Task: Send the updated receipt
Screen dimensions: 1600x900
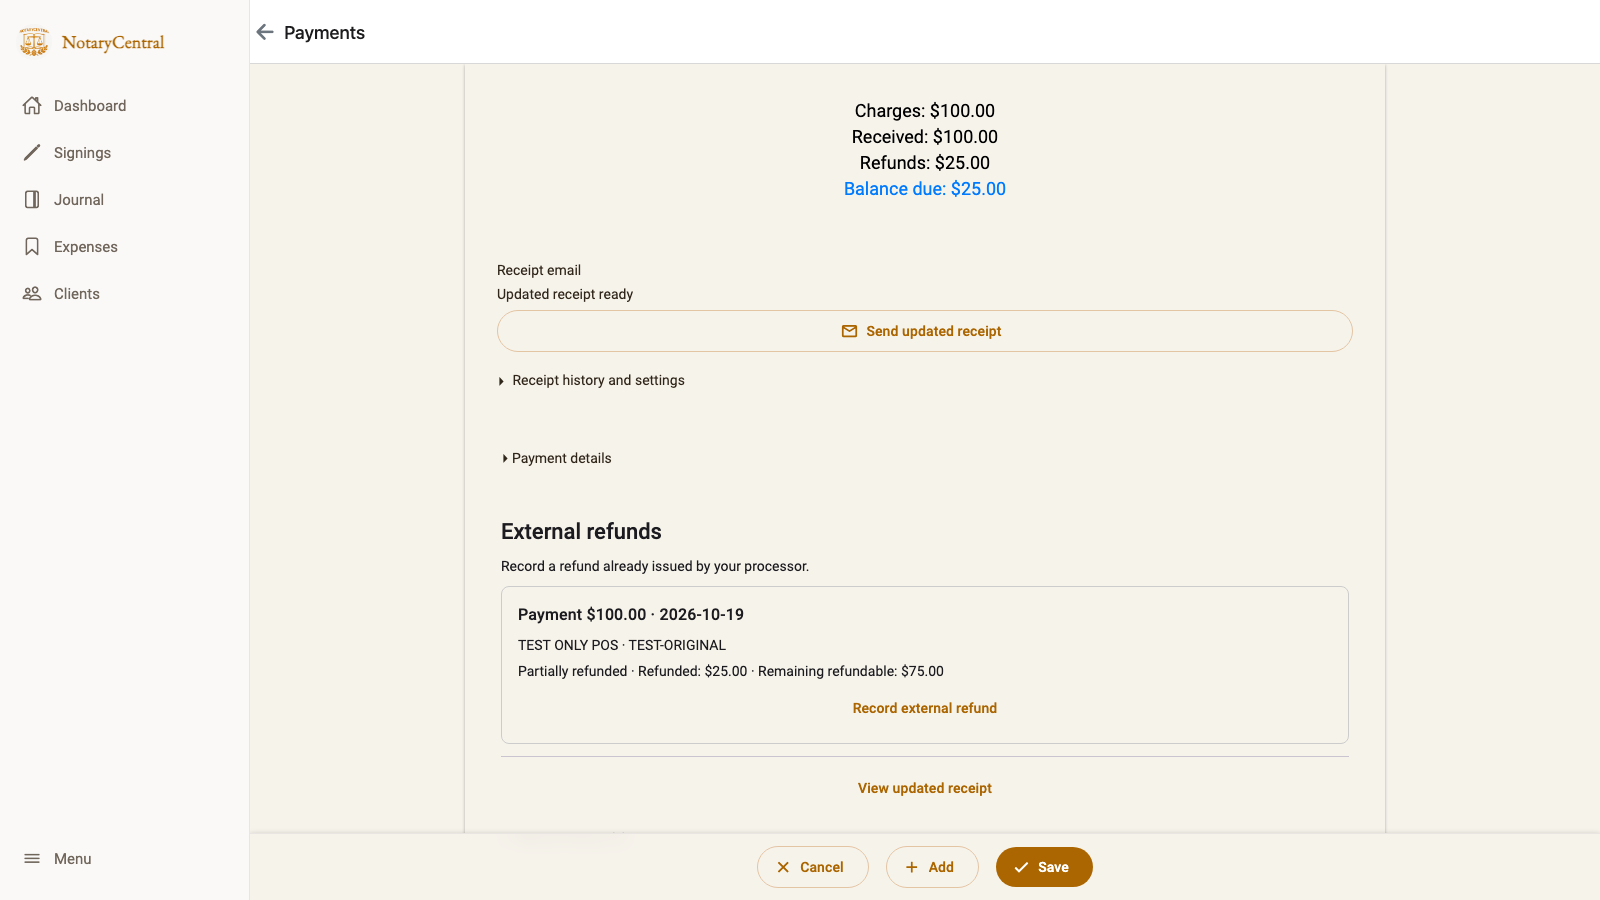Action: coord(924,331)
